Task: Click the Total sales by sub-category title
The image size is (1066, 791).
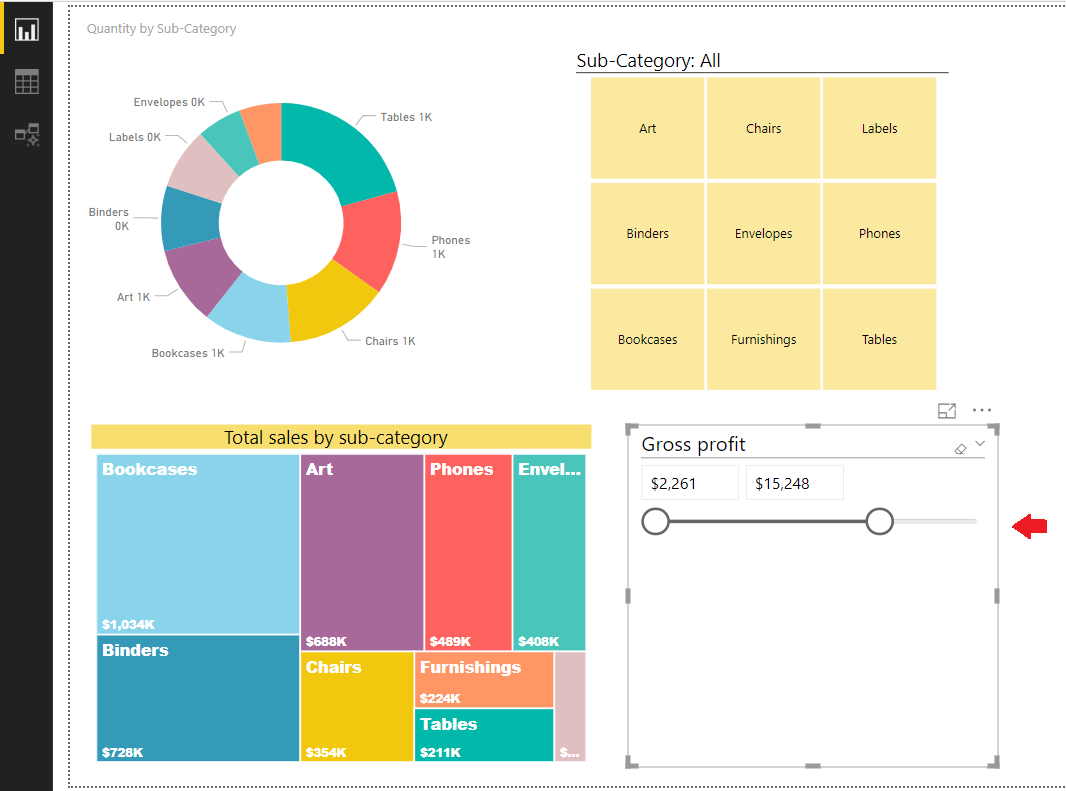Action: click(x=336, y=437)
